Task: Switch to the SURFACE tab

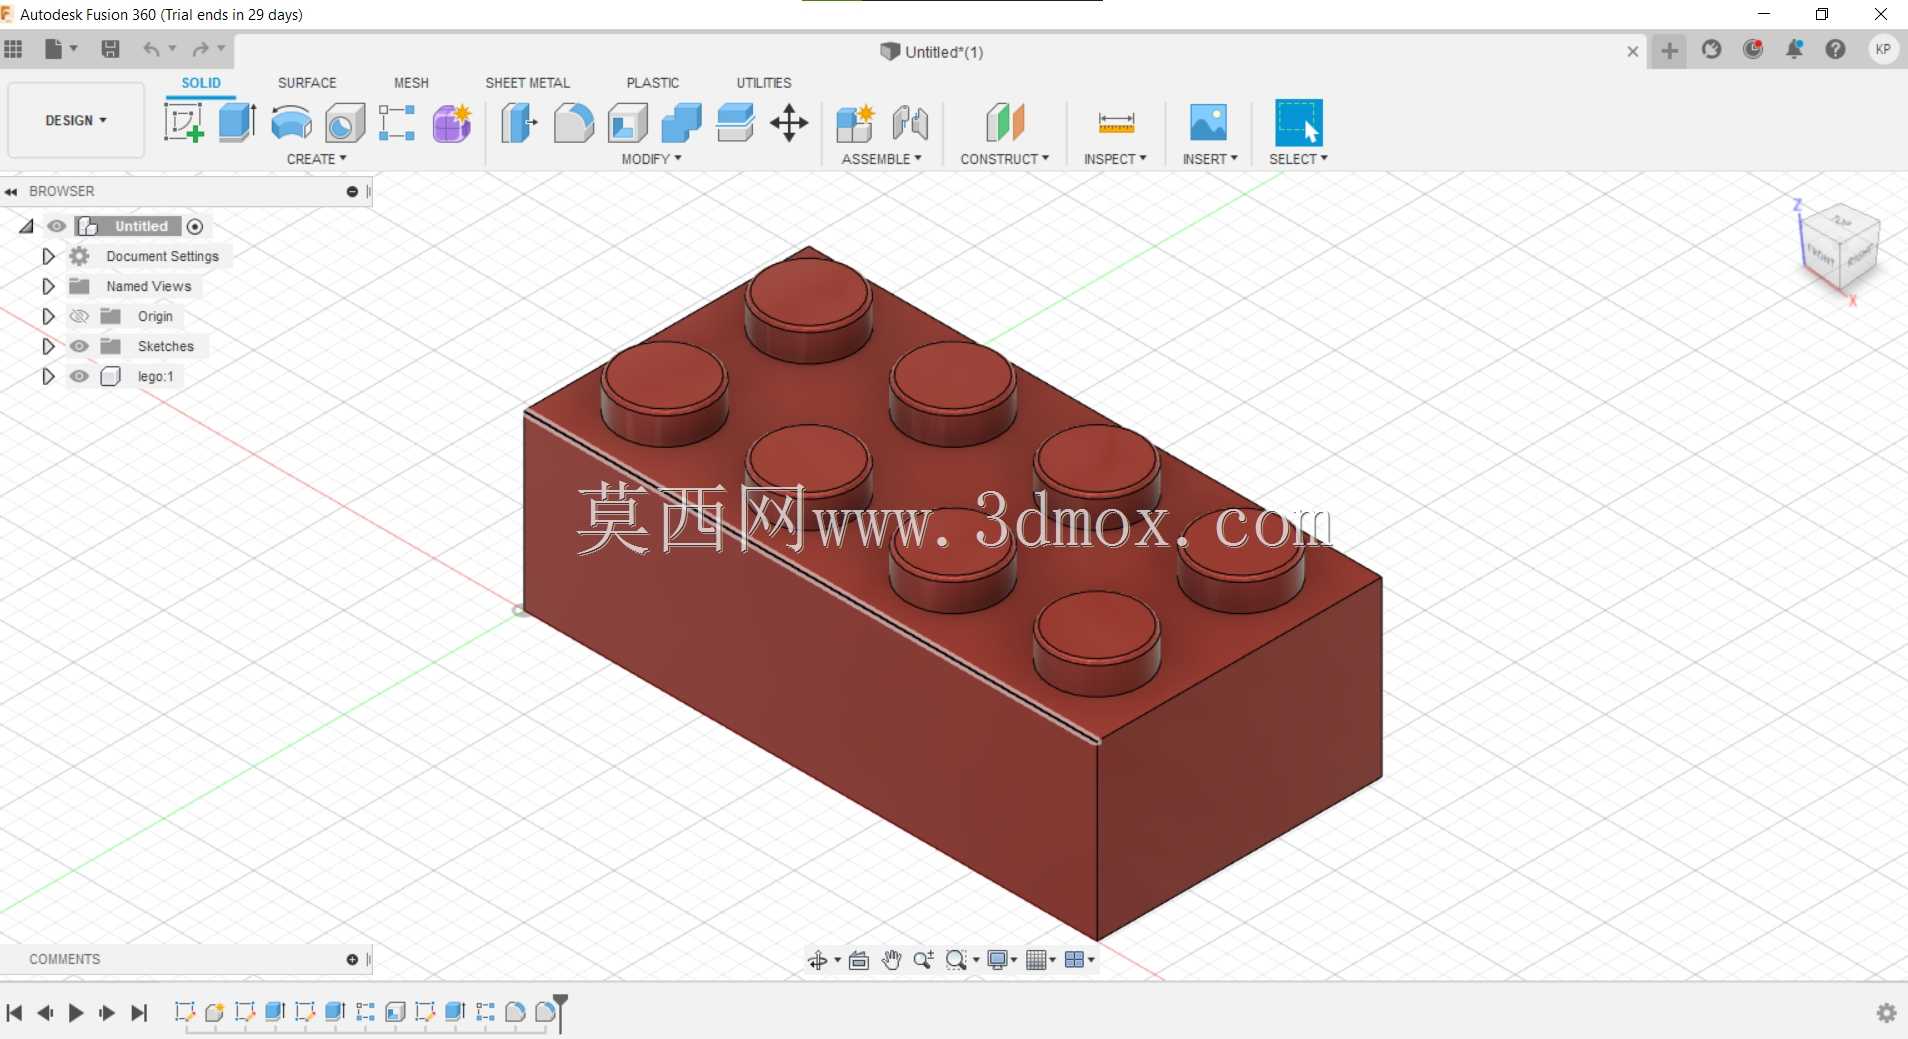Action: pyautogui.click(x=307, y=83)
